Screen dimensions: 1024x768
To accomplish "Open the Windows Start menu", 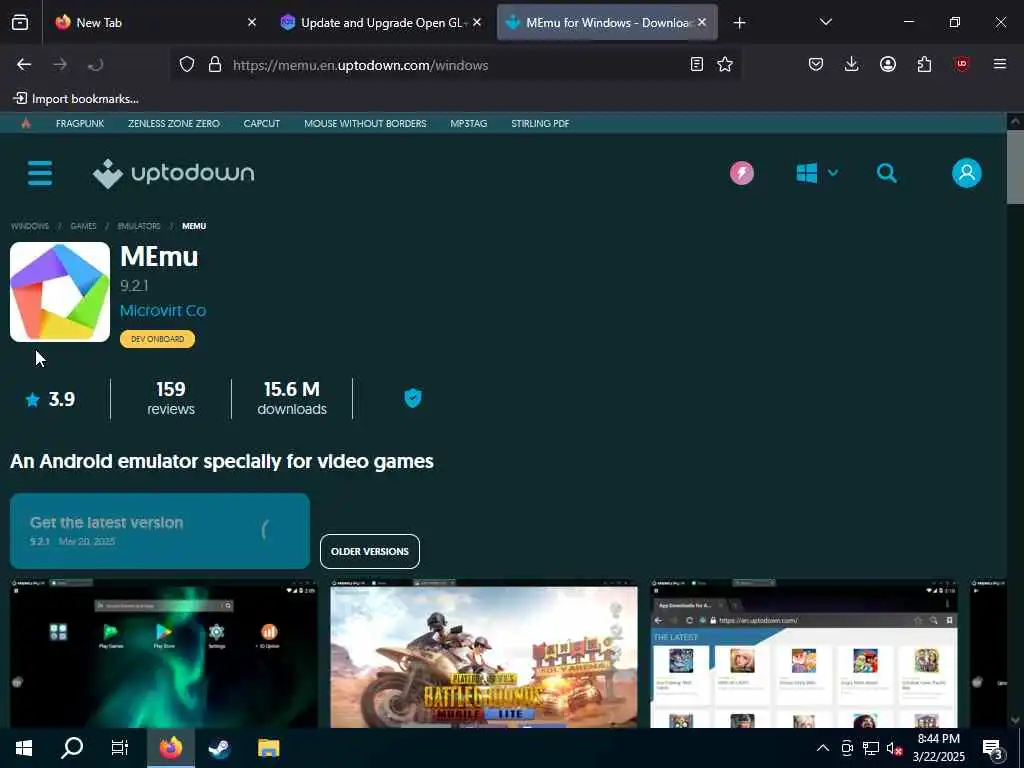I will pyautogui.click(x=24, y=748).
